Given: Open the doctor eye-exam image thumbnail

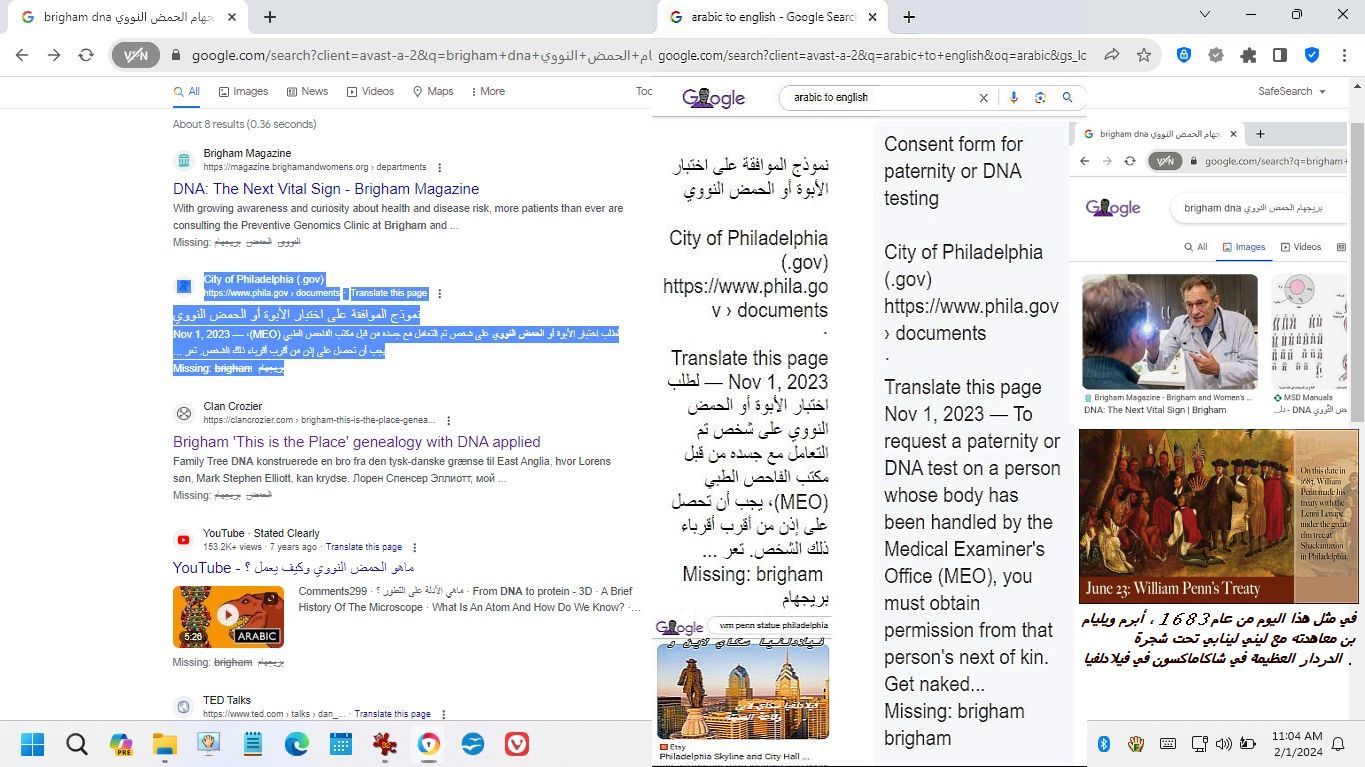Looking at the screenshot, I should coord(1170,332).
